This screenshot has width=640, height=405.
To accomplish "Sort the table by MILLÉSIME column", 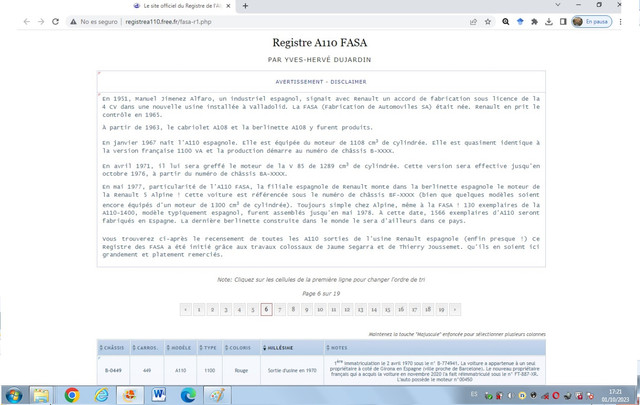I will click(292, 347).
